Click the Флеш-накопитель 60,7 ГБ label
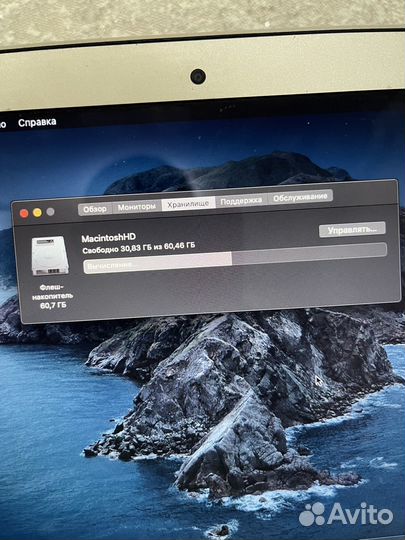Viewport: 405px width, 540px height. click(52, 296)
